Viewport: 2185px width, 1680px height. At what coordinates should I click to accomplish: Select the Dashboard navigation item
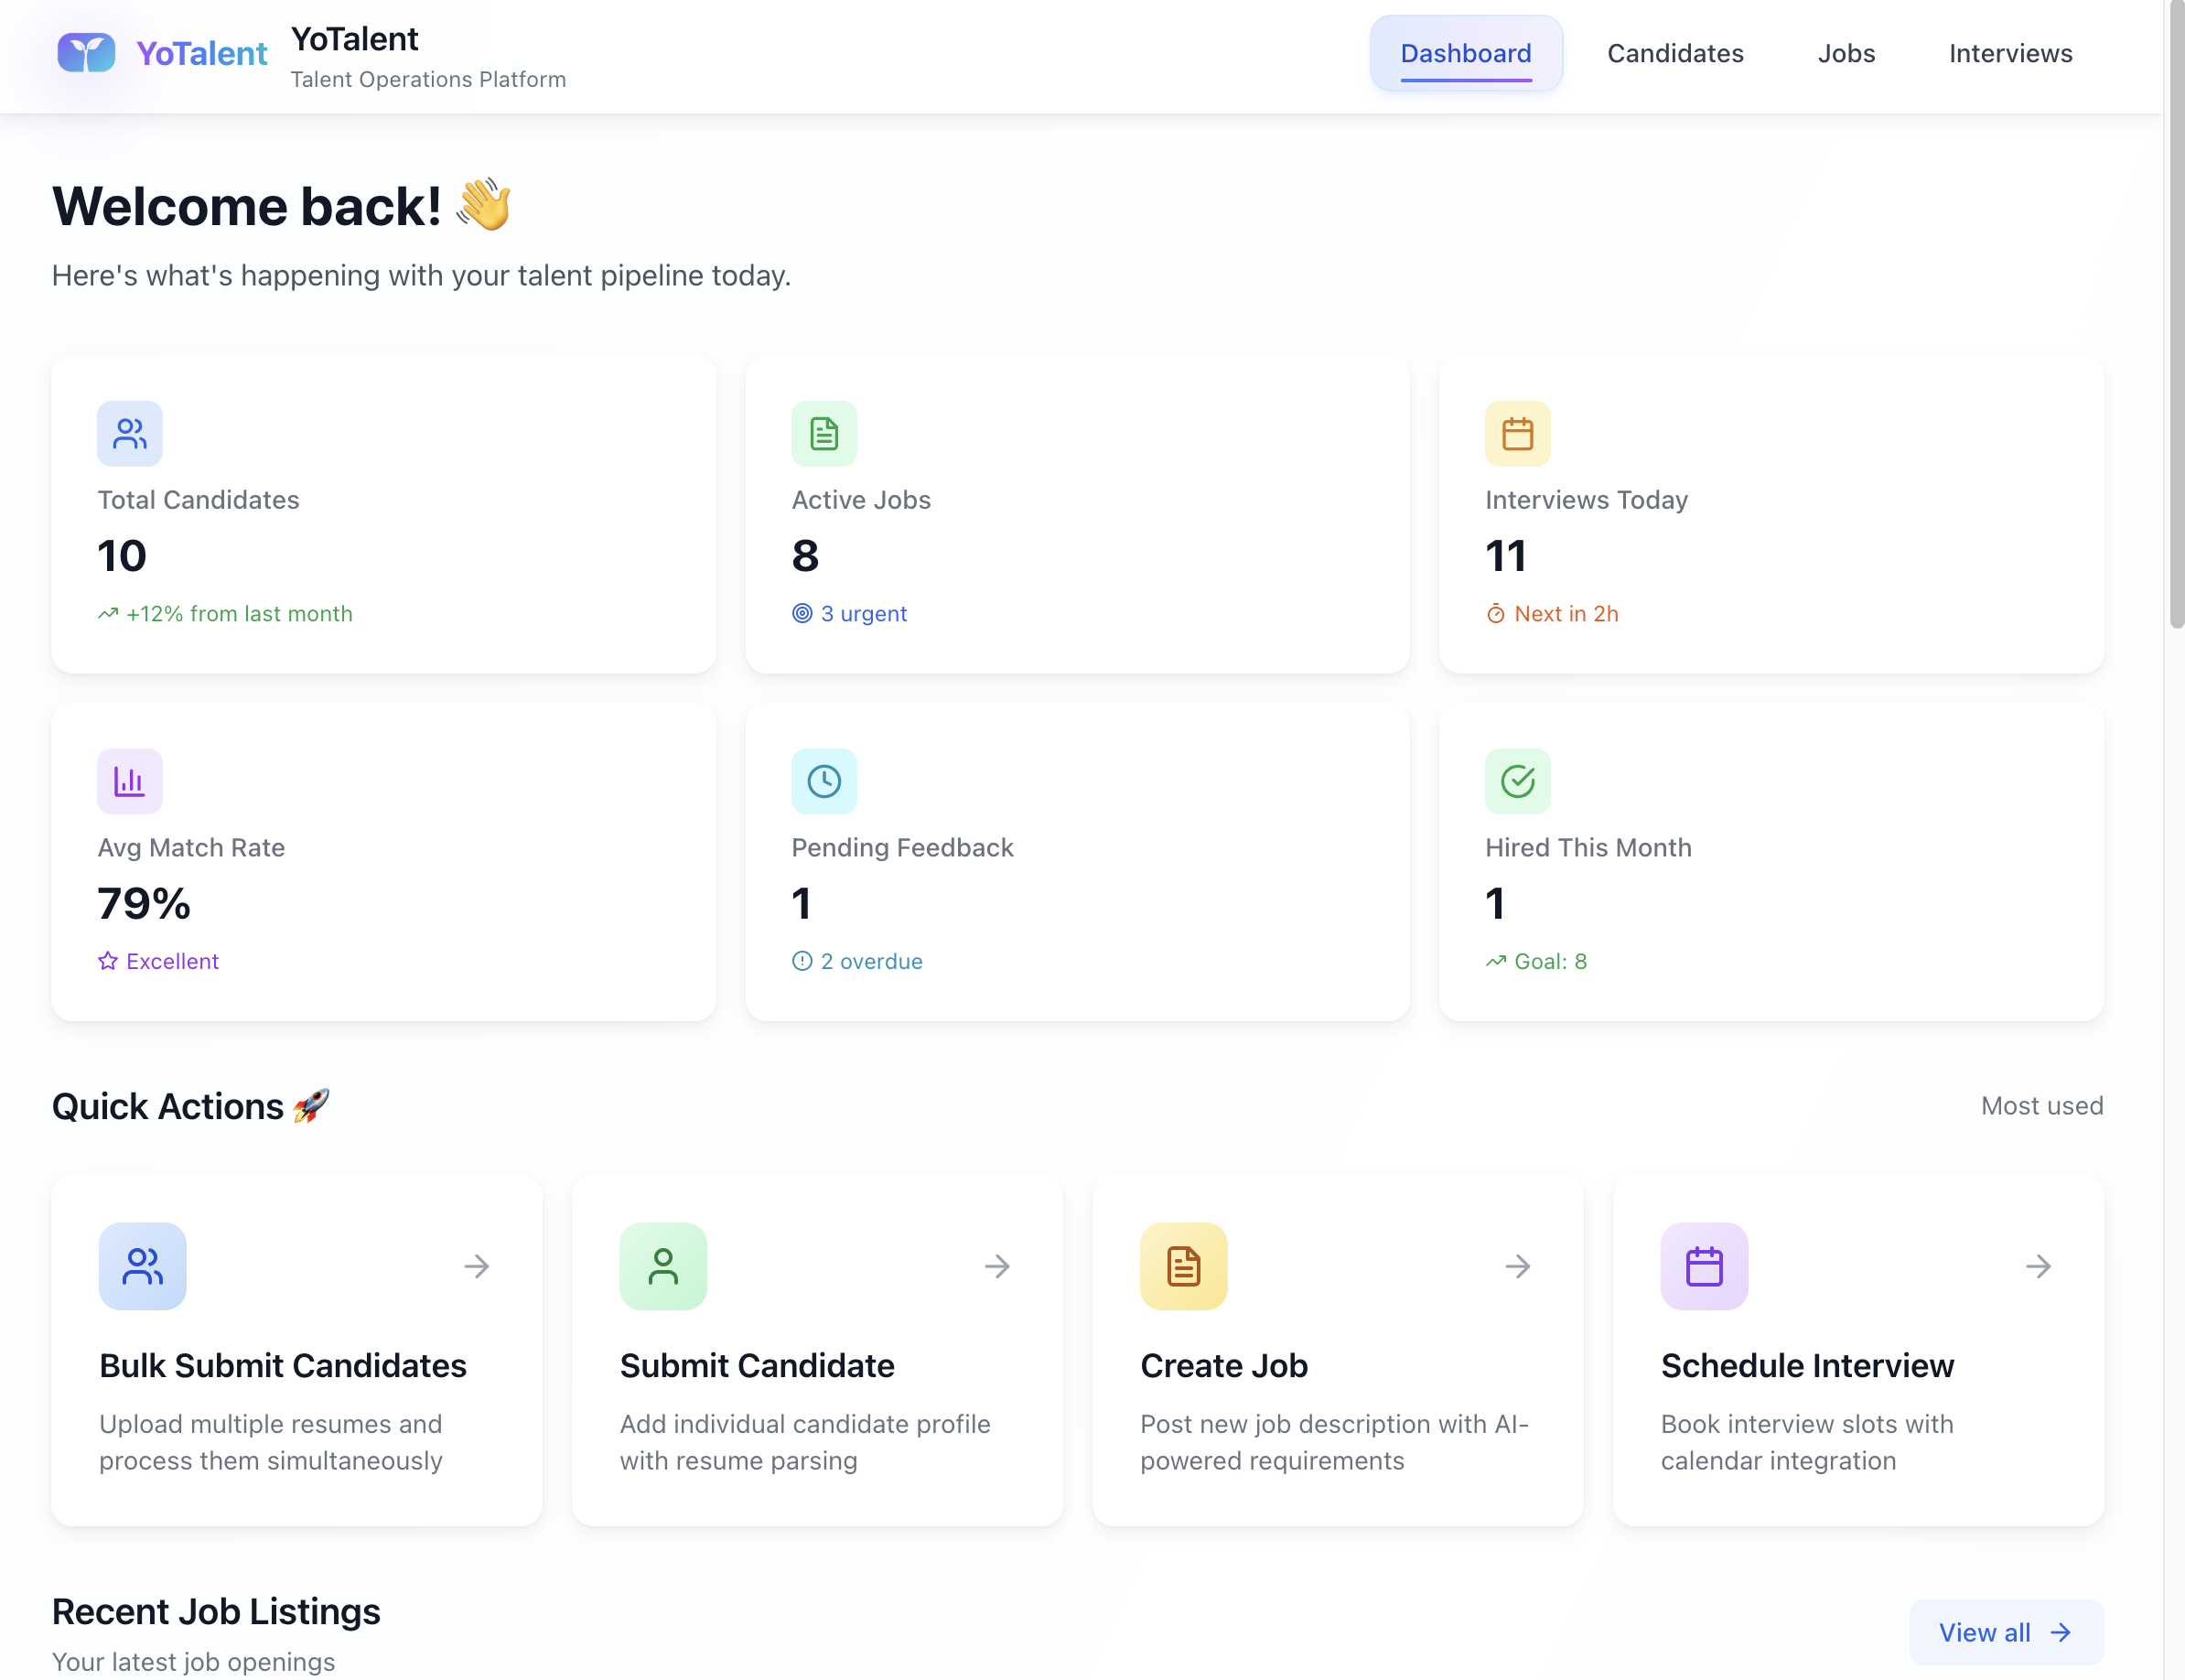(1464, 53)
